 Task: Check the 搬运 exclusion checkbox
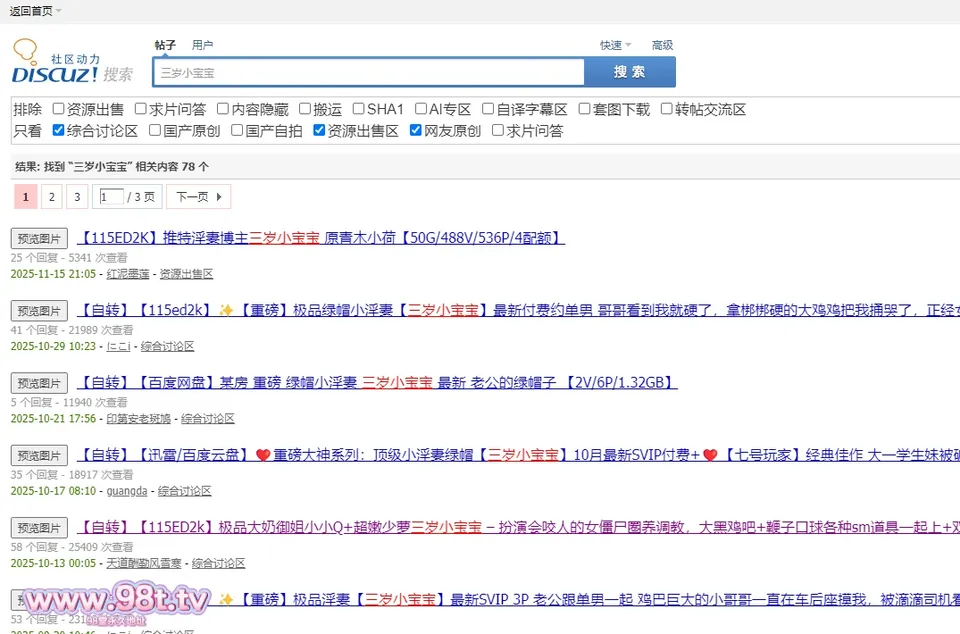click(x=305, y=109)
